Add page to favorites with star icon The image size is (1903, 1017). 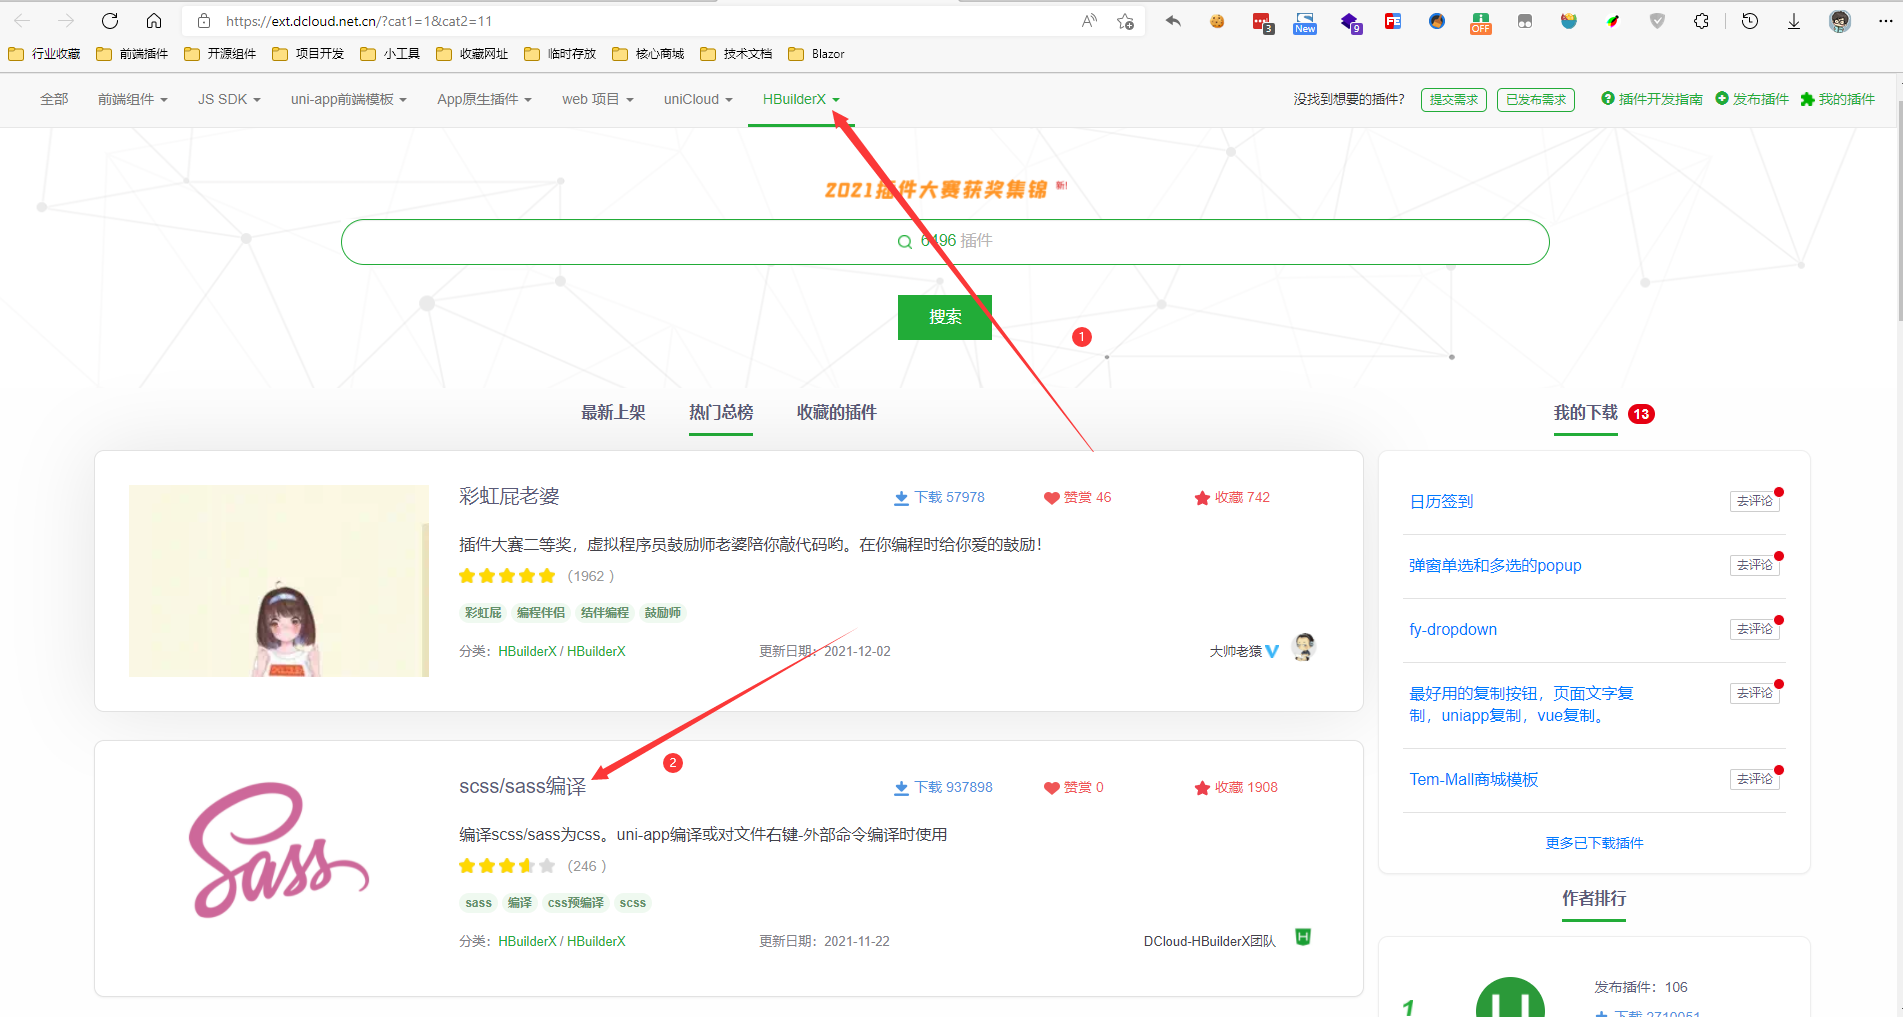(x=1126, y=21)
